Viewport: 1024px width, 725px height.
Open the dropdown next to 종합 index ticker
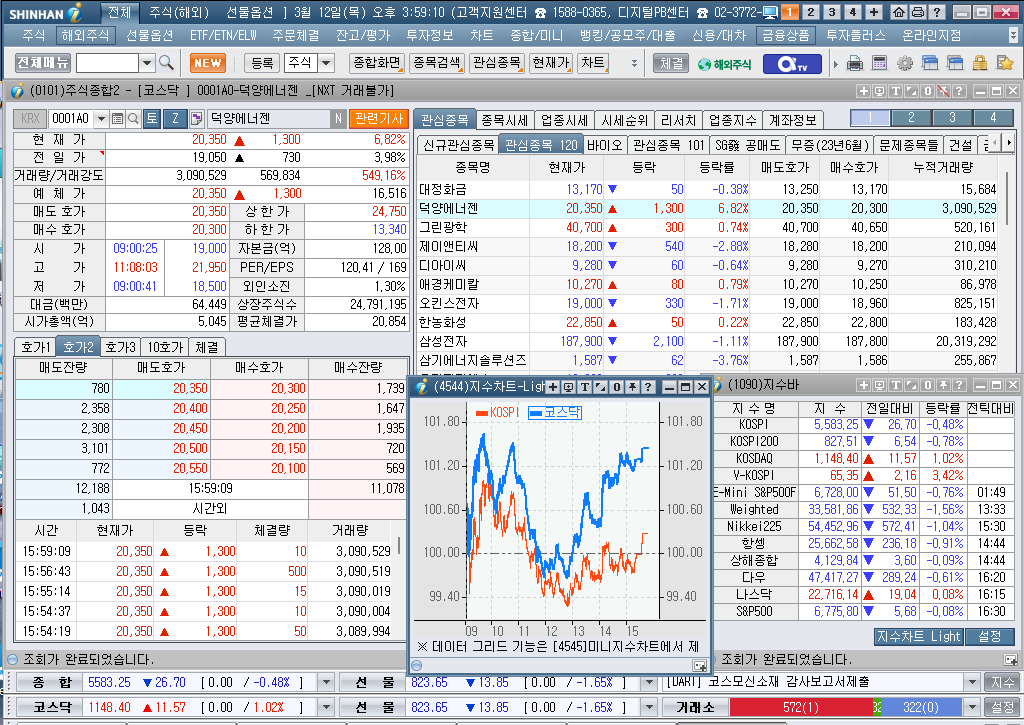tap(326, 683)
